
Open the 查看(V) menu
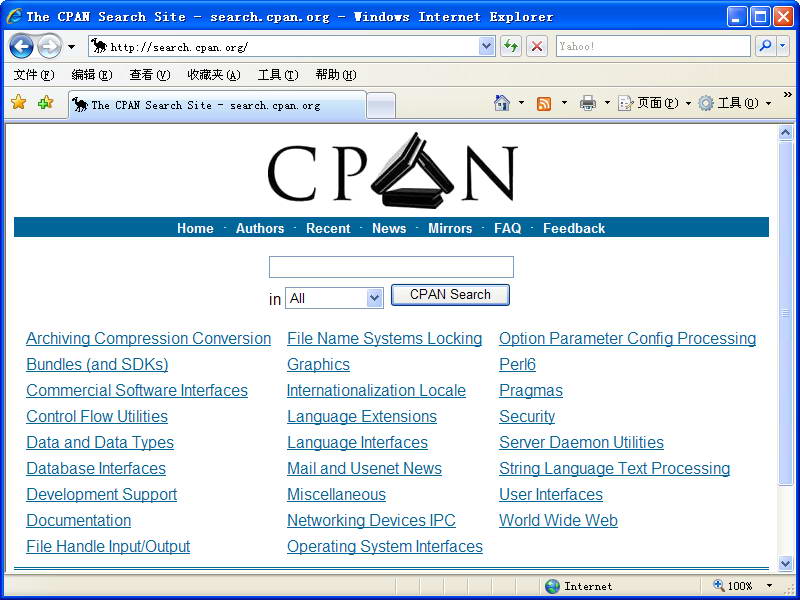click(x=149, y=75)
